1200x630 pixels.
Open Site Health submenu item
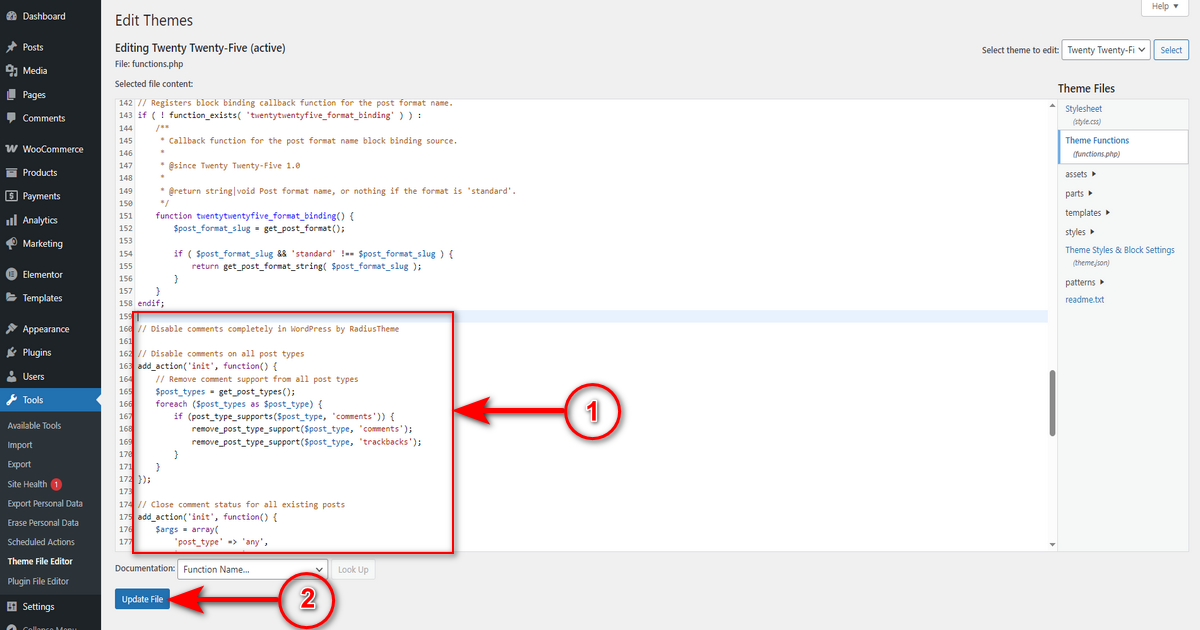tap(27, 484)
